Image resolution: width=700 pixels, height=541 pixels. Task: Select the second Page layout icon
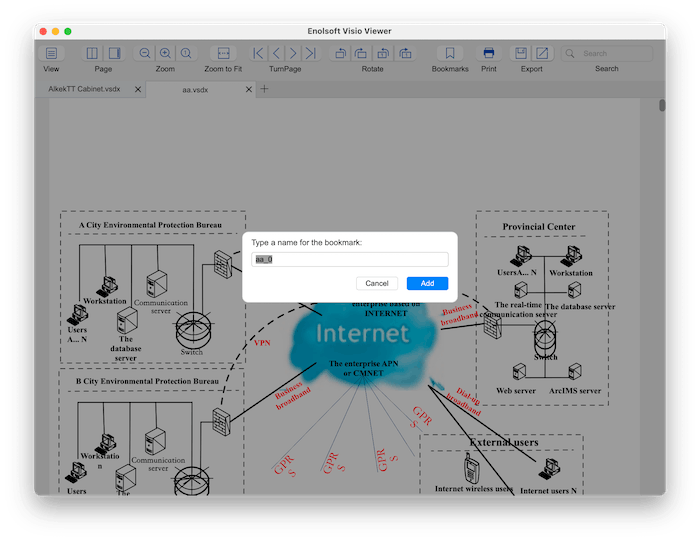coord(114,53)
